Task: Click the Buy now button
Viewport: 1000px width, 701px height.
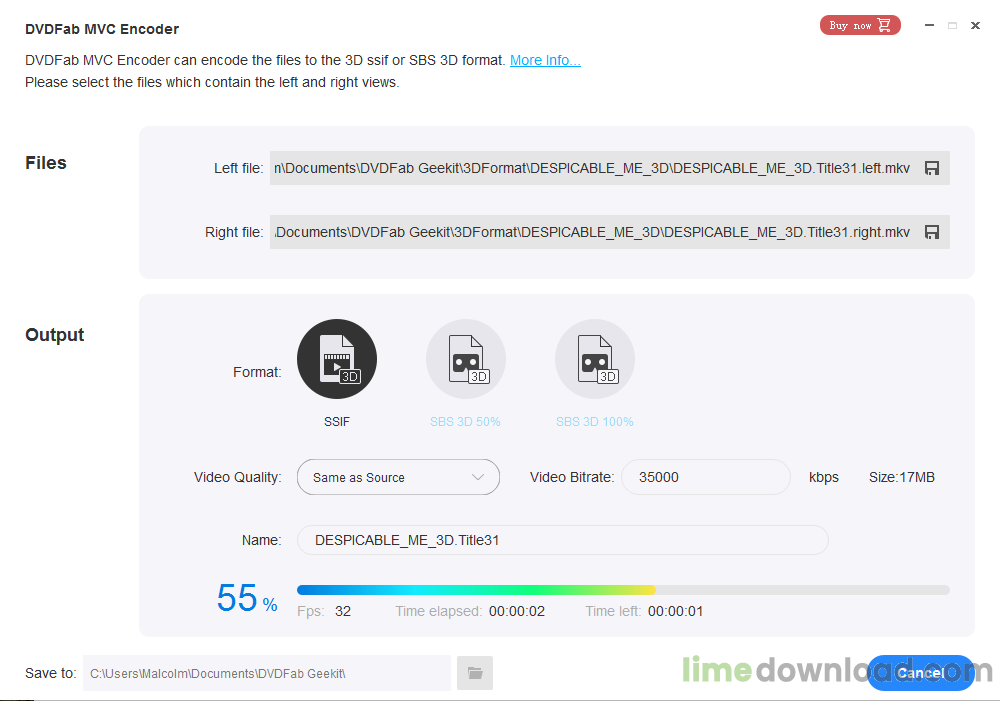Action: click(860, 25)
